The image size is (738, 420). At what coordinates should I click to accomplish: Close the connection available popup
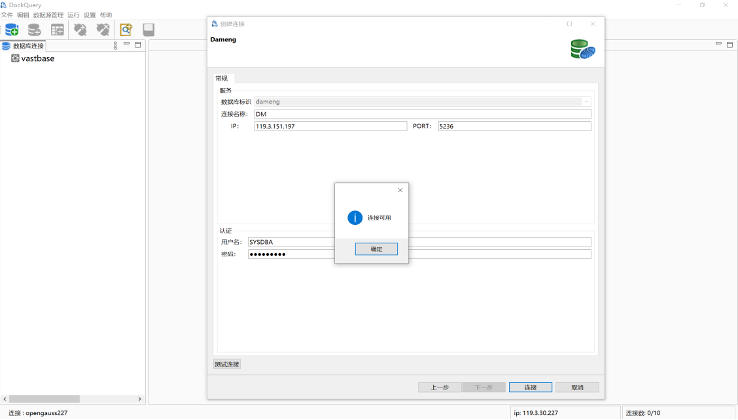[400, 190]
